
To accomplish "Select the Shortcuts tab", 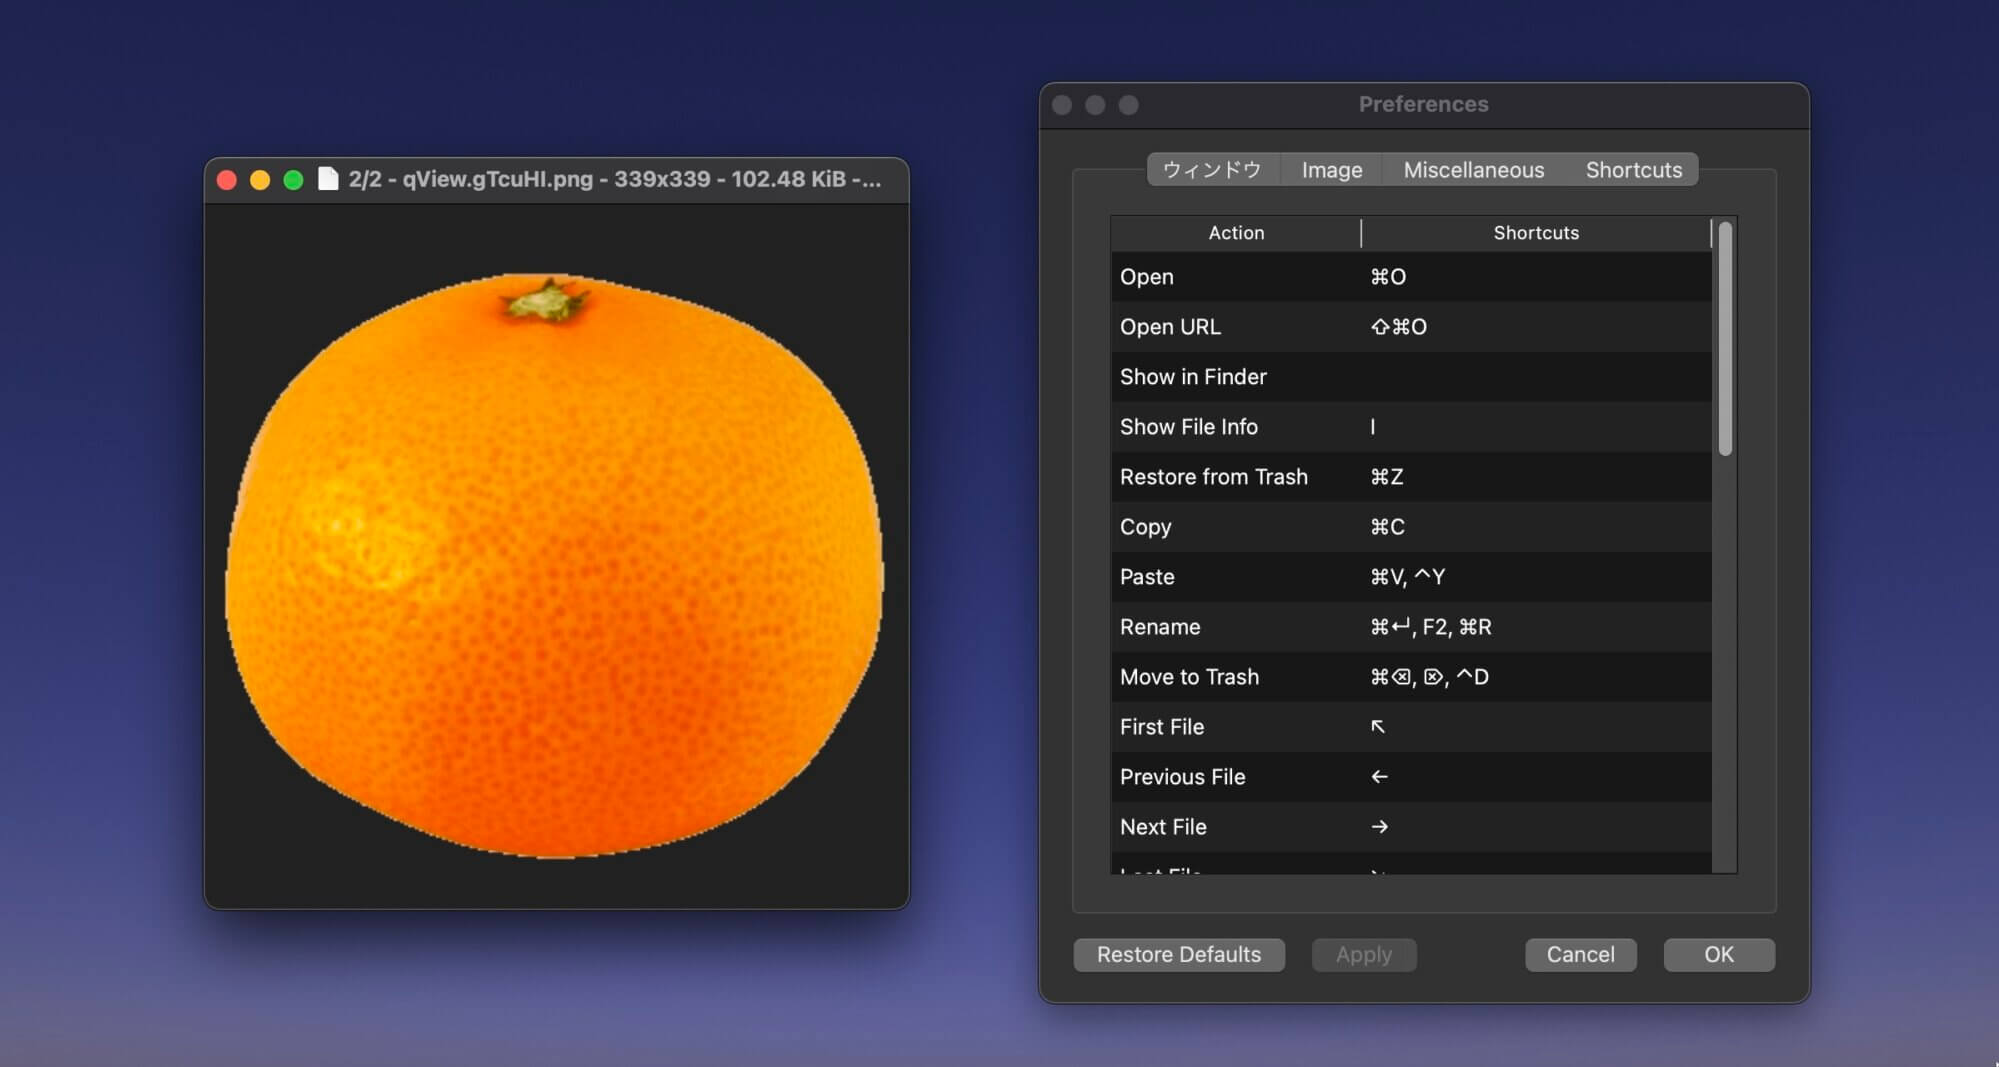I will [x=1633, y=170].
